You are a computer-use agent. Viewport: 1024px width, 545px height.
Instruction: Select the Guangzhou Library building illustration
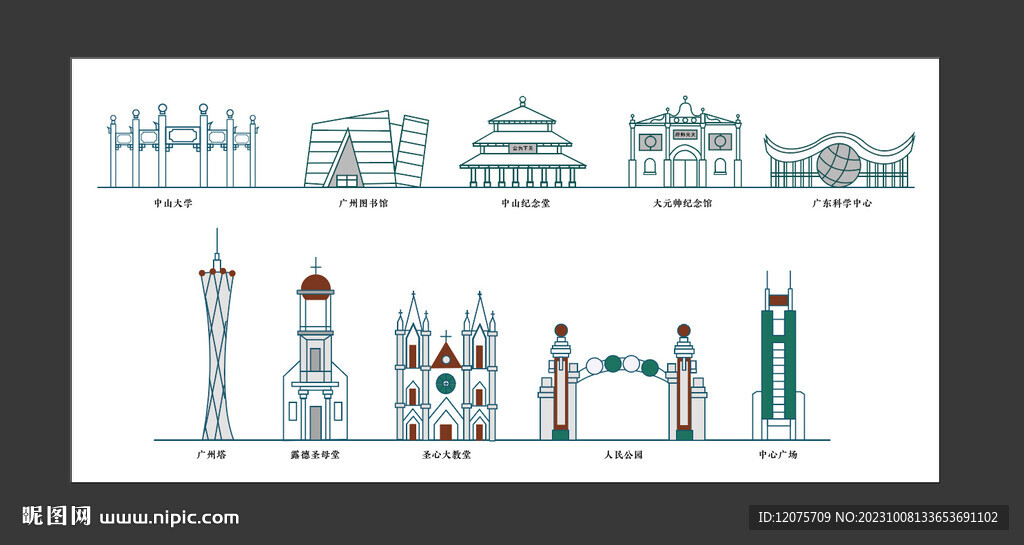tap(365, 150)
